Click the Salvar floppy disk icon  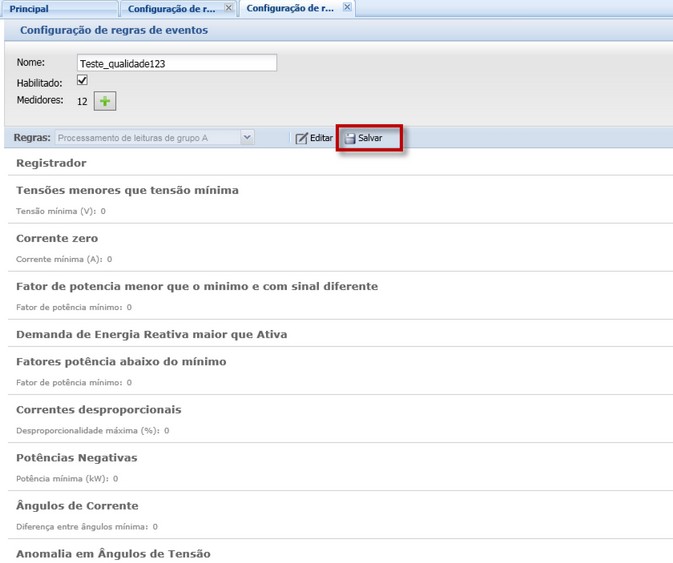350,138
